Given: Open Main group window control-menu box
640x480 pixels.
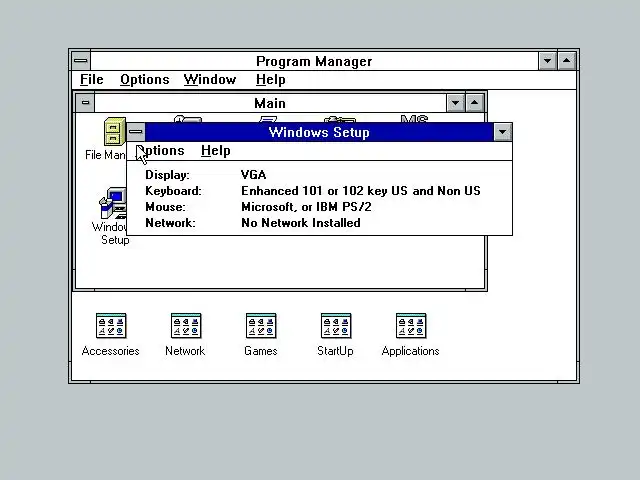Looking at the screenshot, I should click(85, 102).
